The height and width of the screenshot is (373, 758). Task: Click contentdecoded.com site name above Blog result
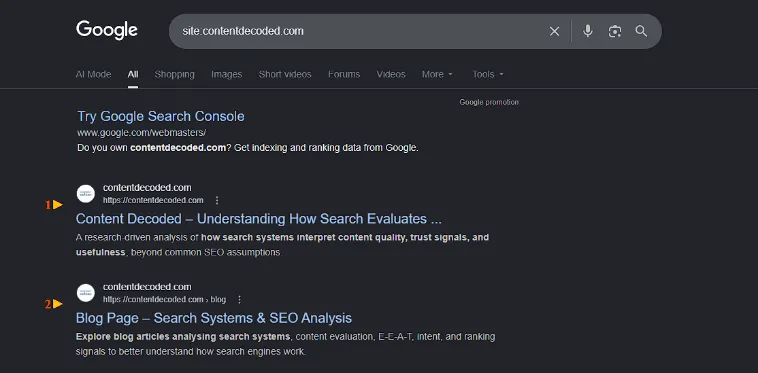pos(147,287)
